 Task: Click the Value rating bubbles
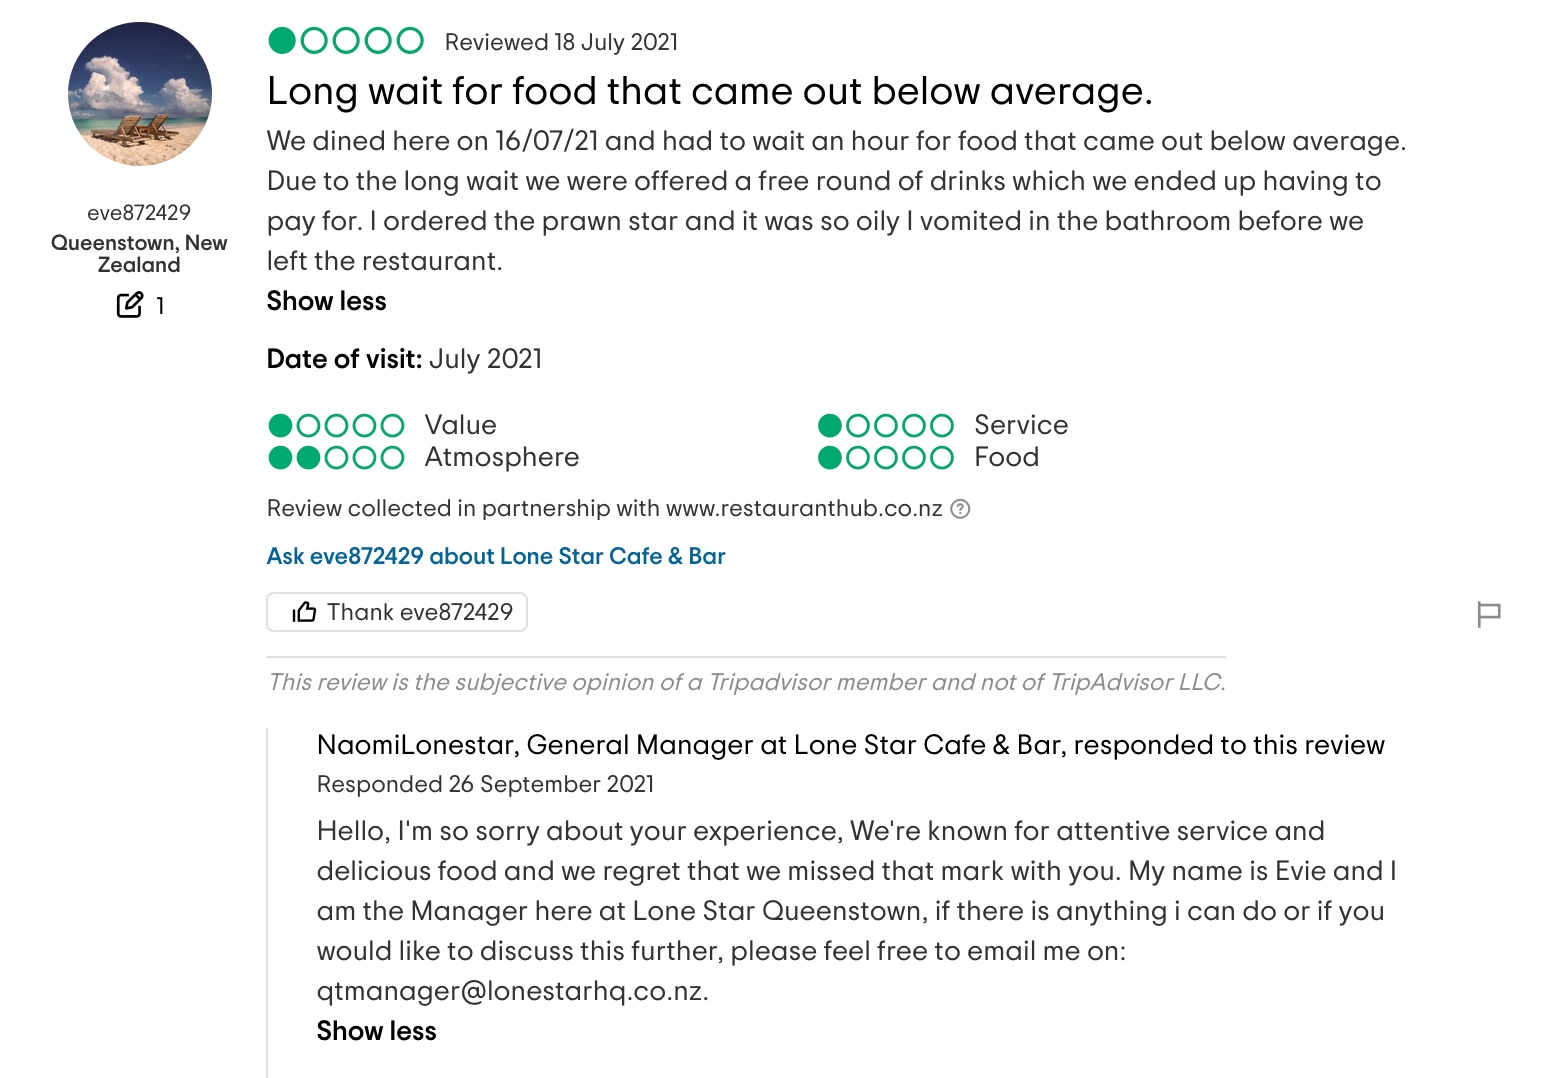click(336, 426)
